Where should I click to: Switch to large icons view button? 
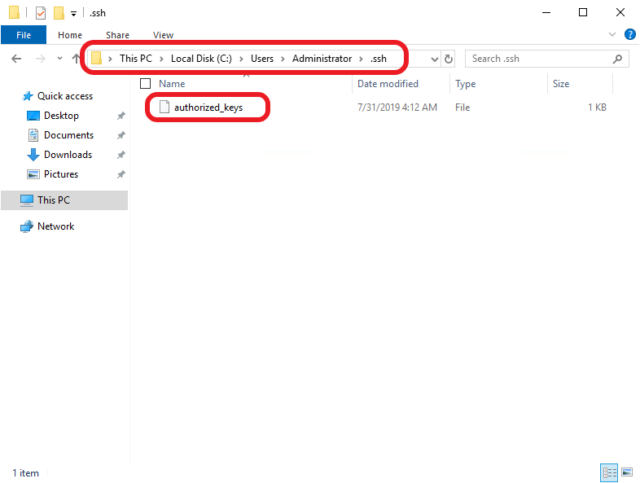point(627,472)
